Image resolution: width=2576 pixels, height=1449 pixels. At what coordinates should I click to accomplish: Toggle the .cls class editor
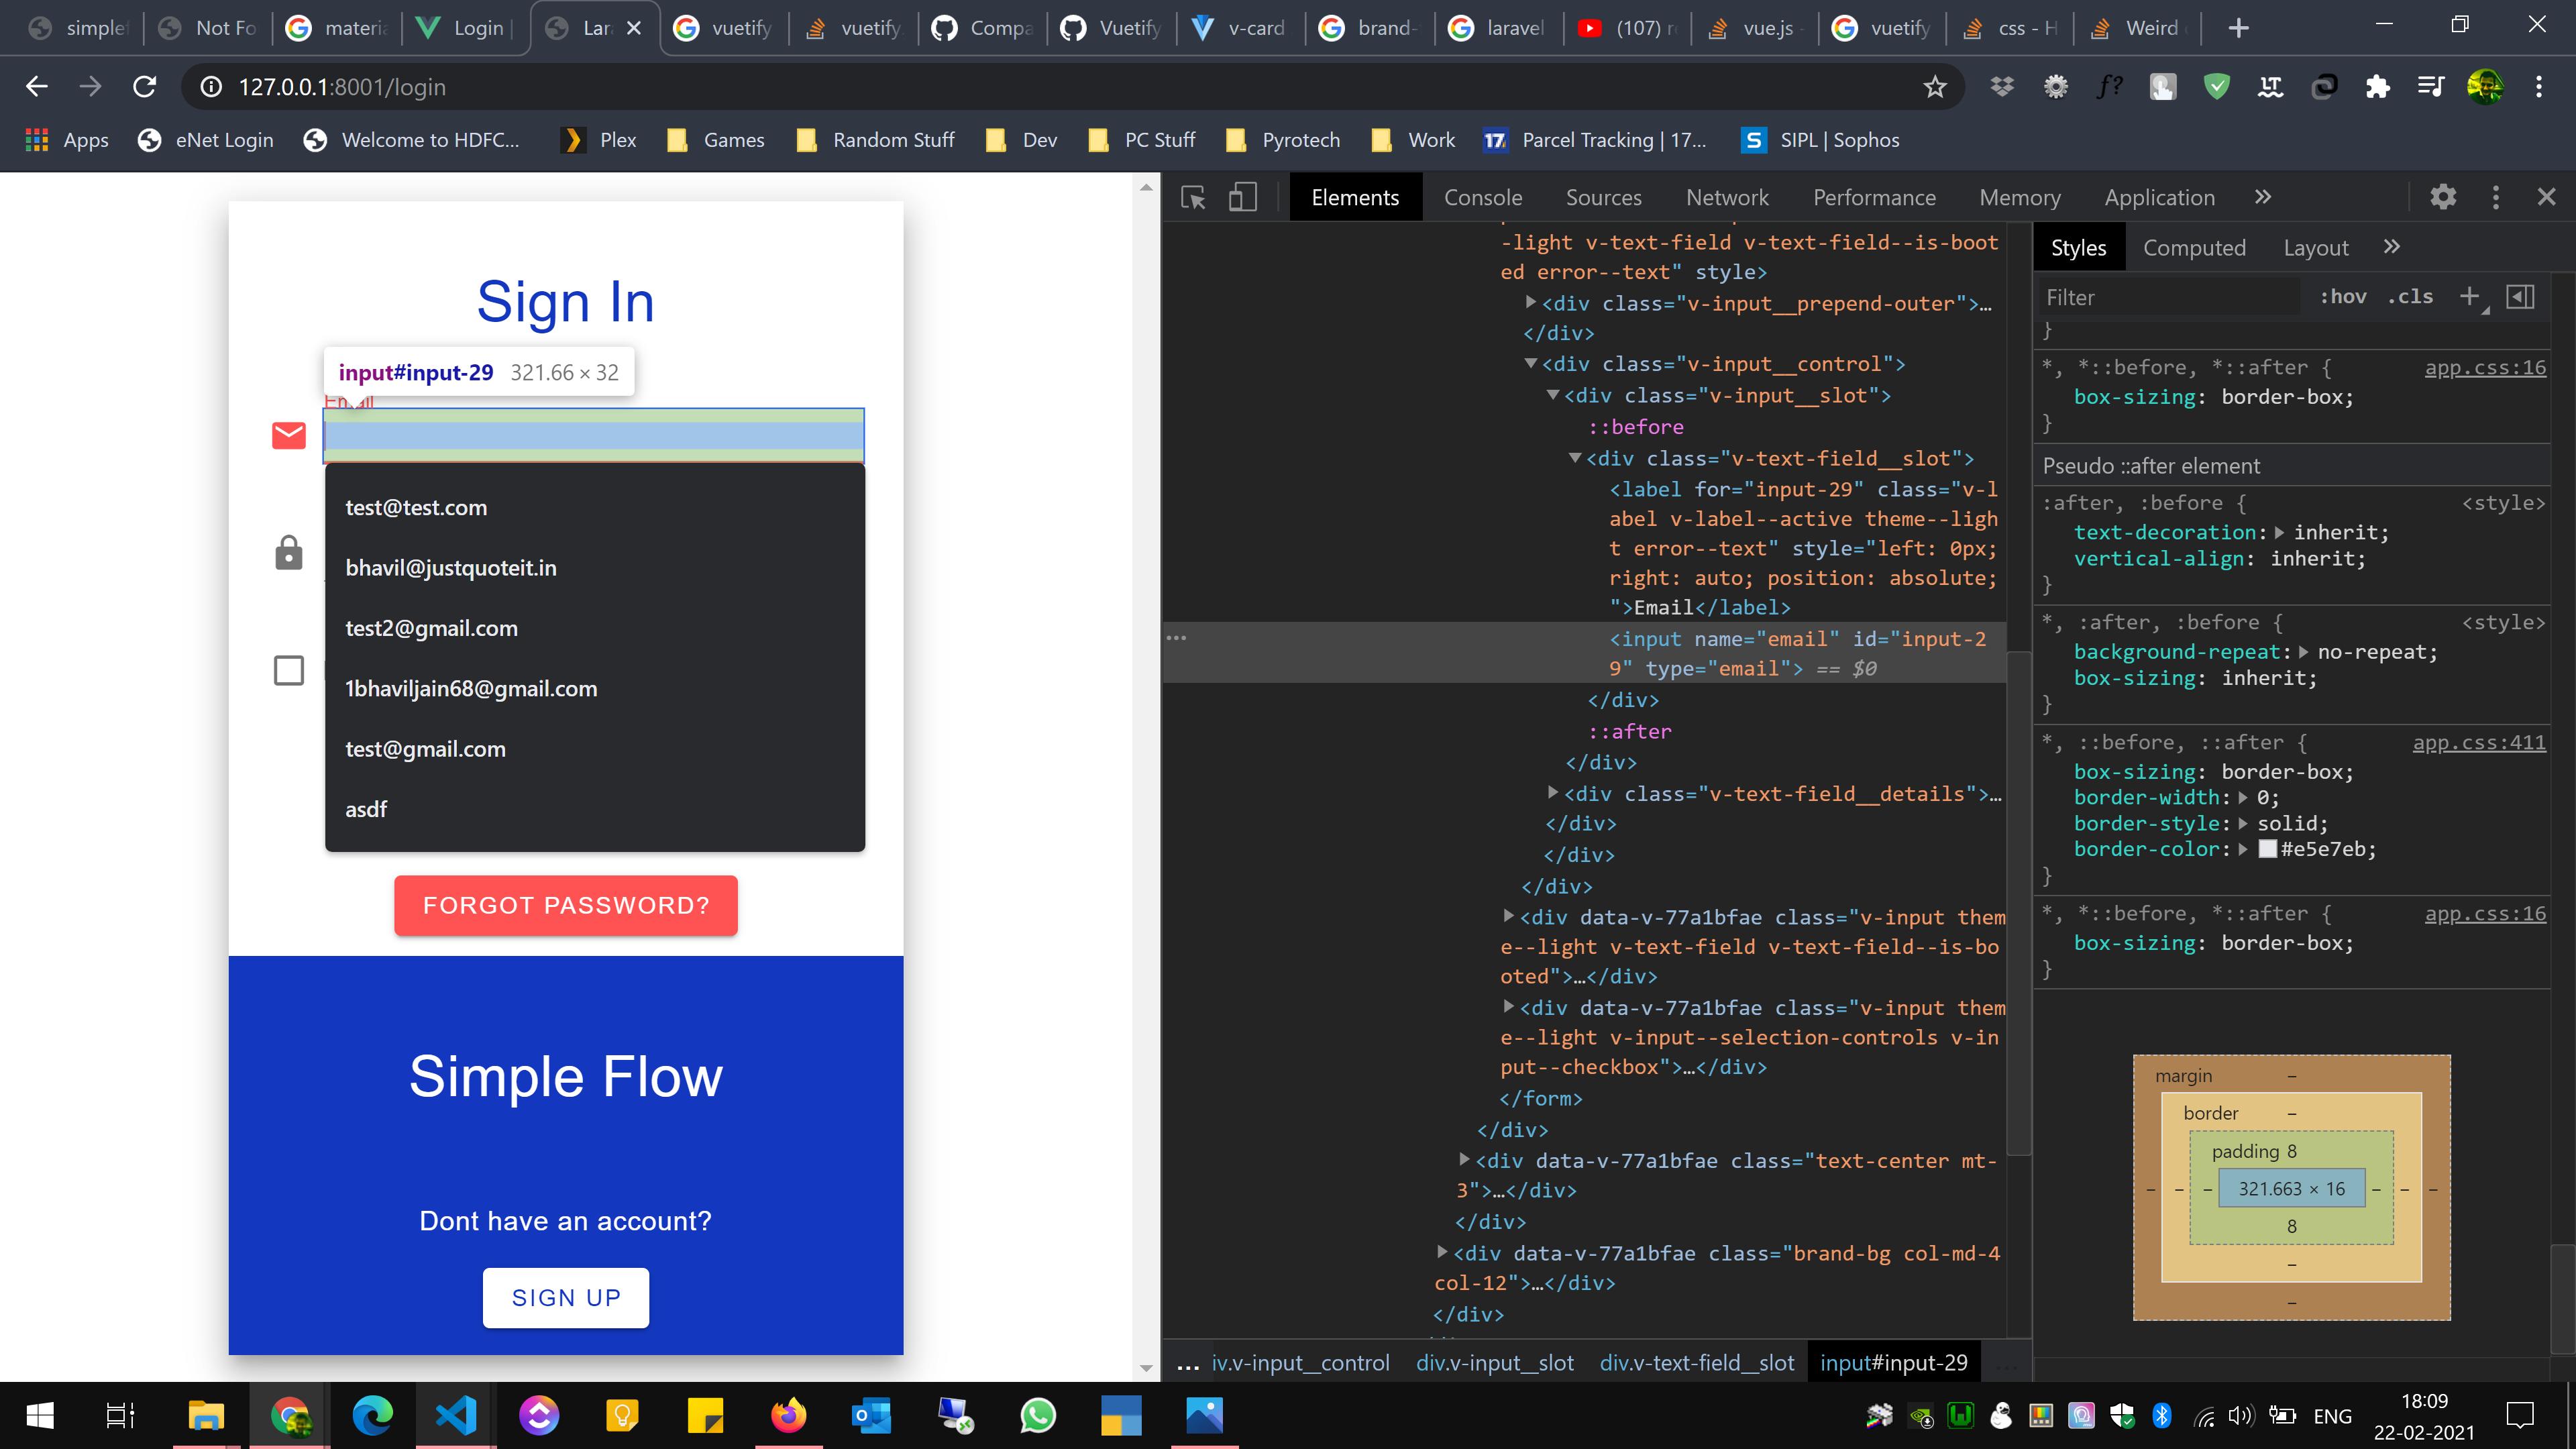(x=2410, y=297)
